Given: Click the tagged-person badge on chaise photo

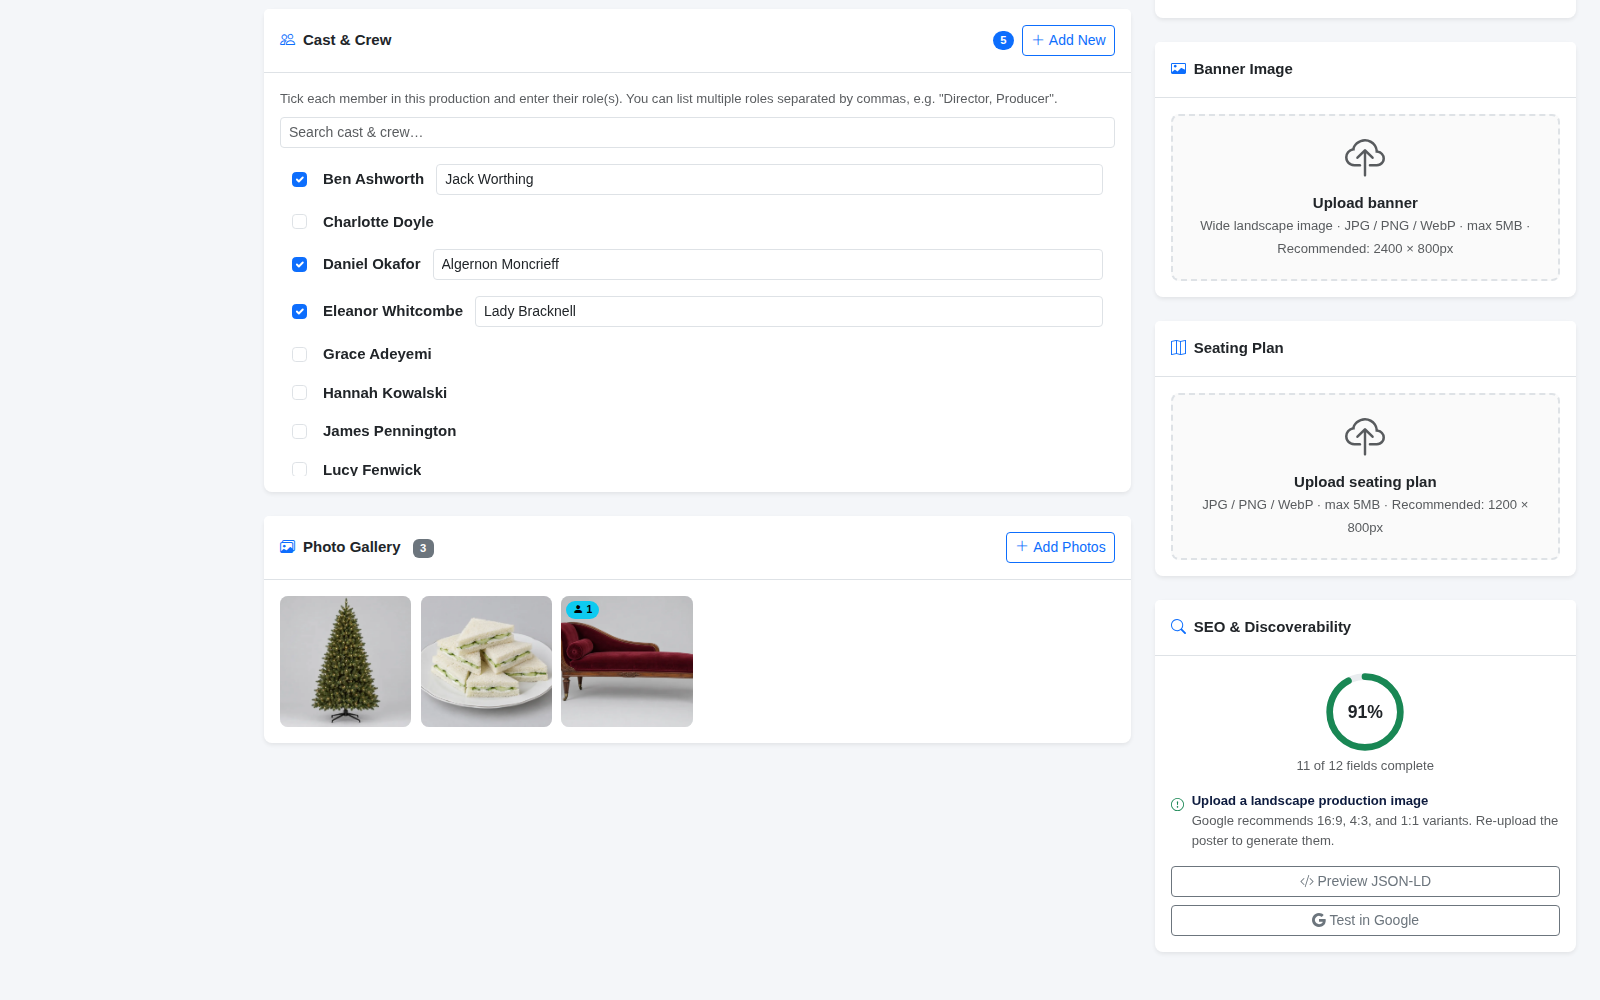Looking at the screenshot, I should click(582, 609).
